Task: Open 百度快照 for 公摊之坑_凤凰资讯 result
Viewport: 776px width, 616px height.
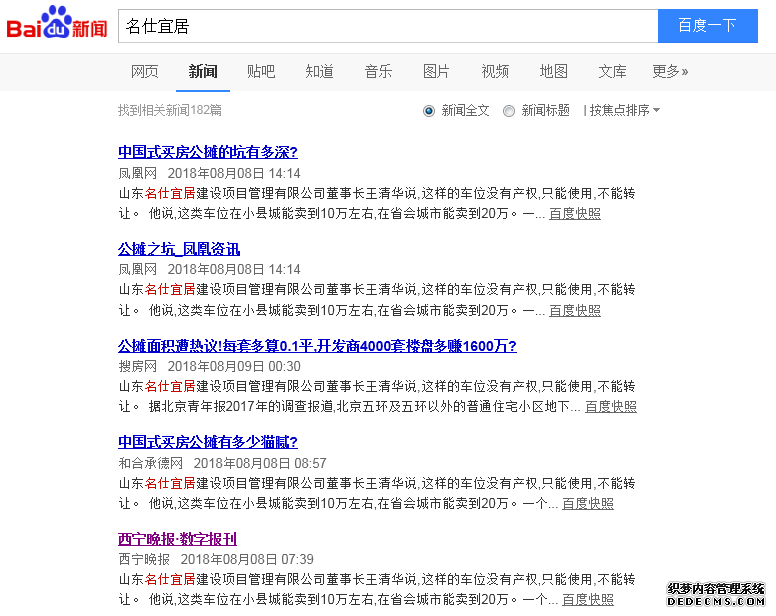Action: 575,311
